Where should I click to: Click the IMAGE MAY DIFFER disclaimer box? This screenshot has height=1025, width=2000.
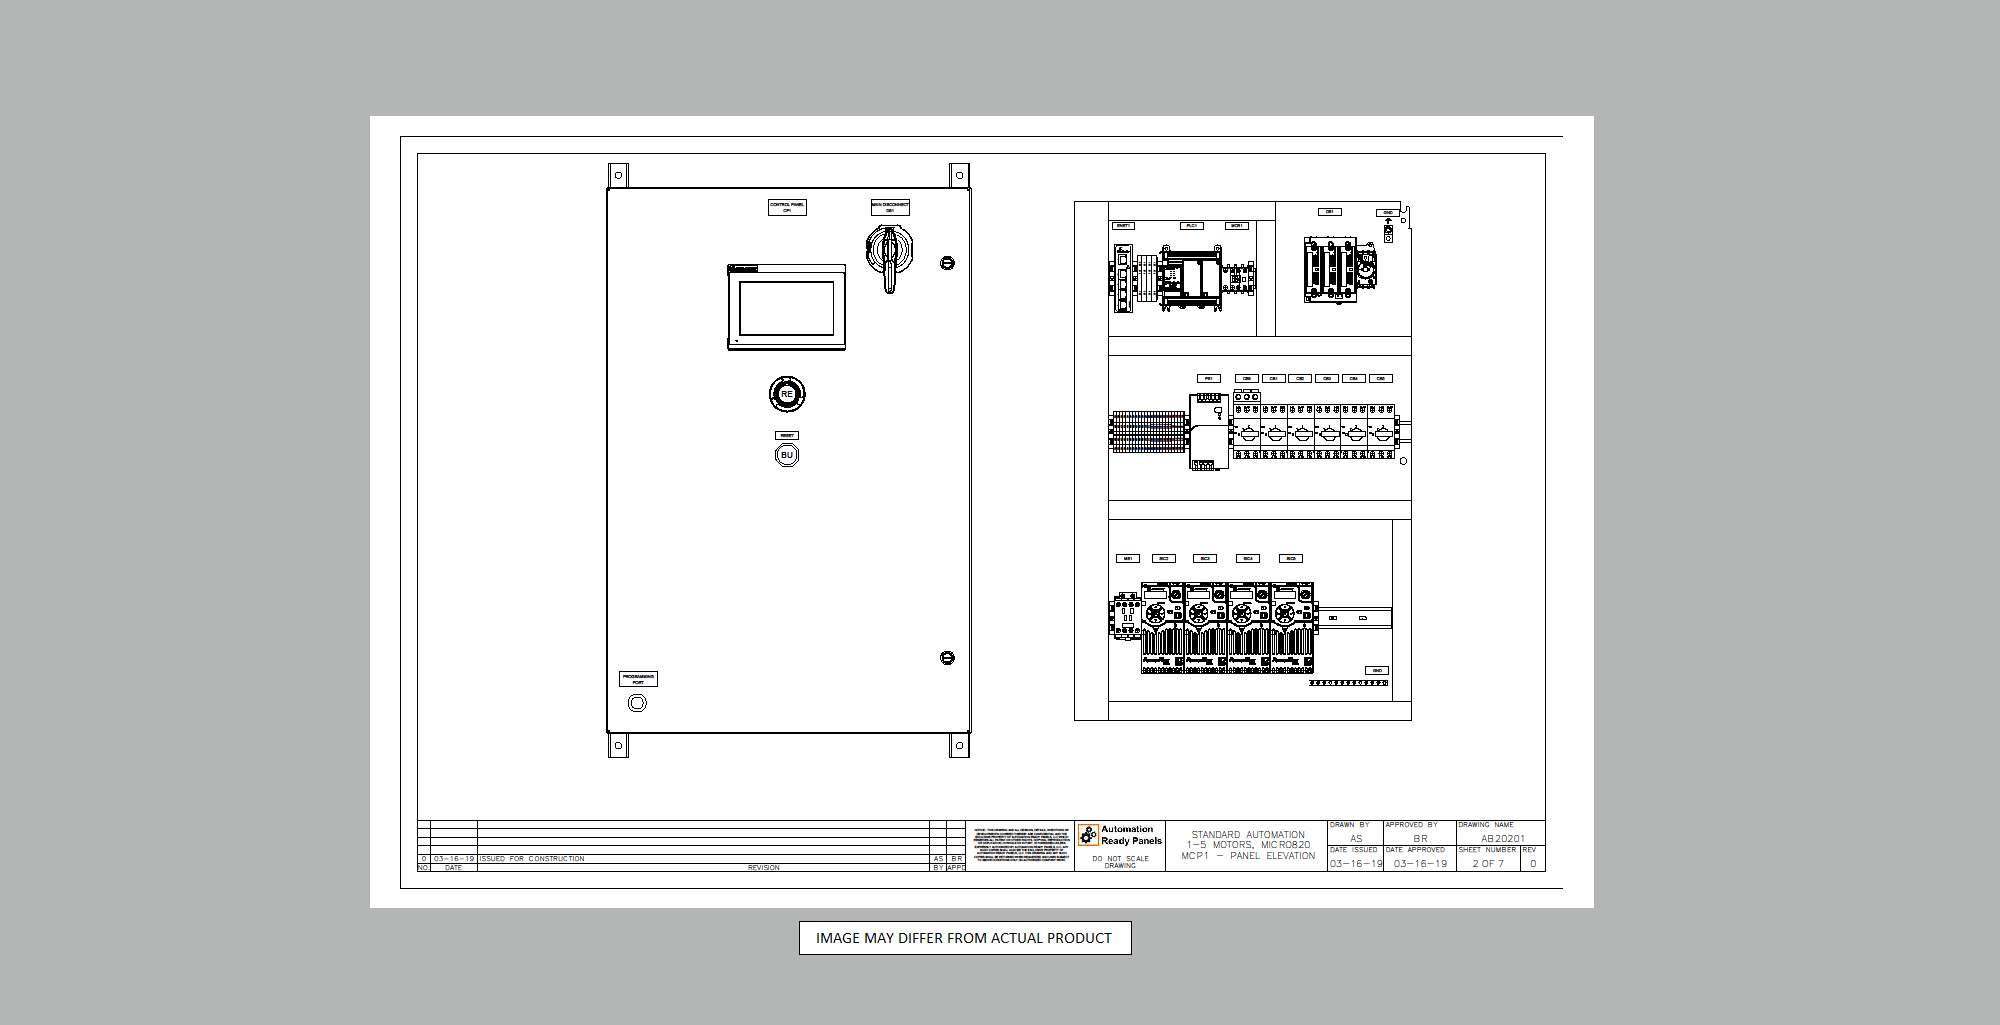click(965, 938)
